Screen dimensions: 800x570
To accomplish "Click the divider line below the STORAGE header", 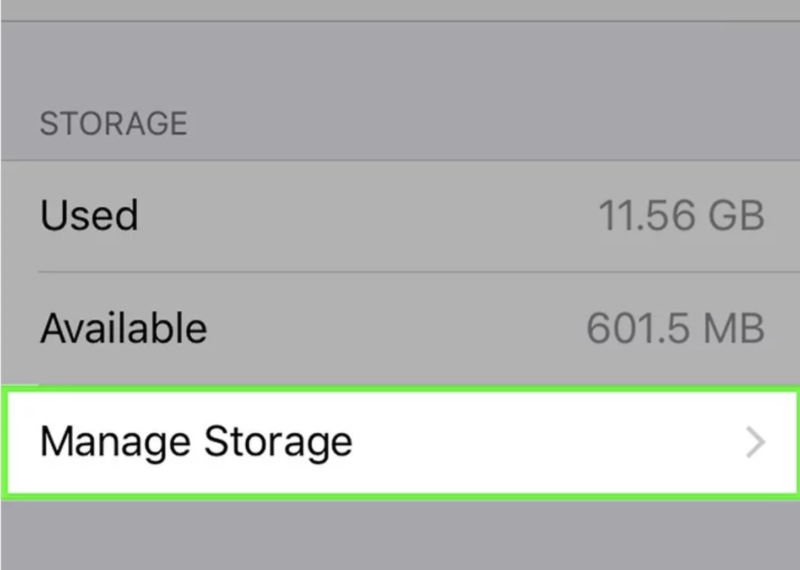I will 400,160.
